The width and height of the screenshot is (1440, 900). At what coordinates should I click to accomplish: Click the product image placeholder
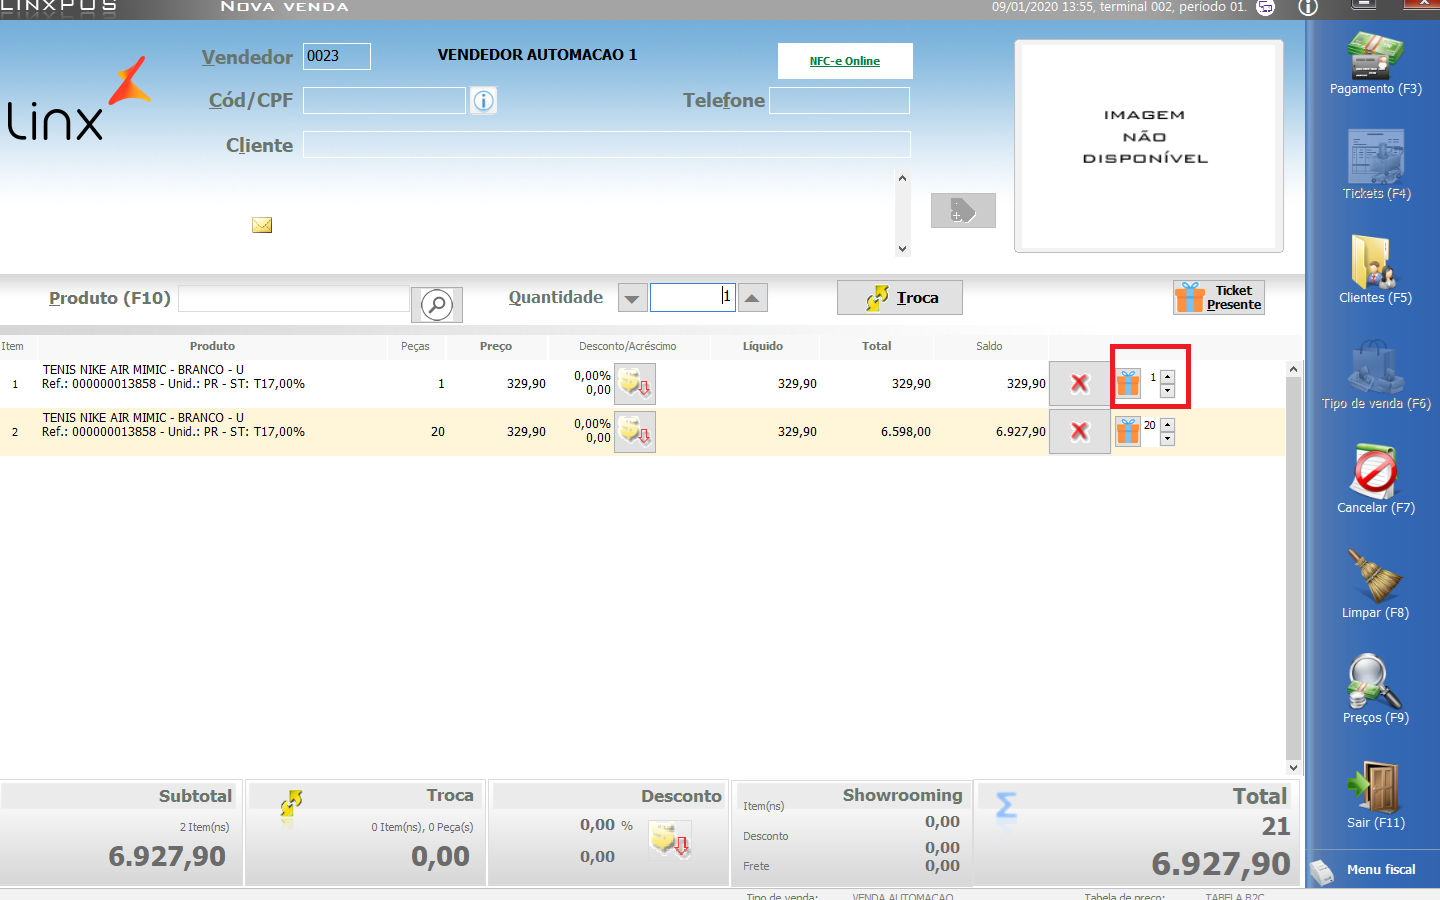pos(1149,146)
